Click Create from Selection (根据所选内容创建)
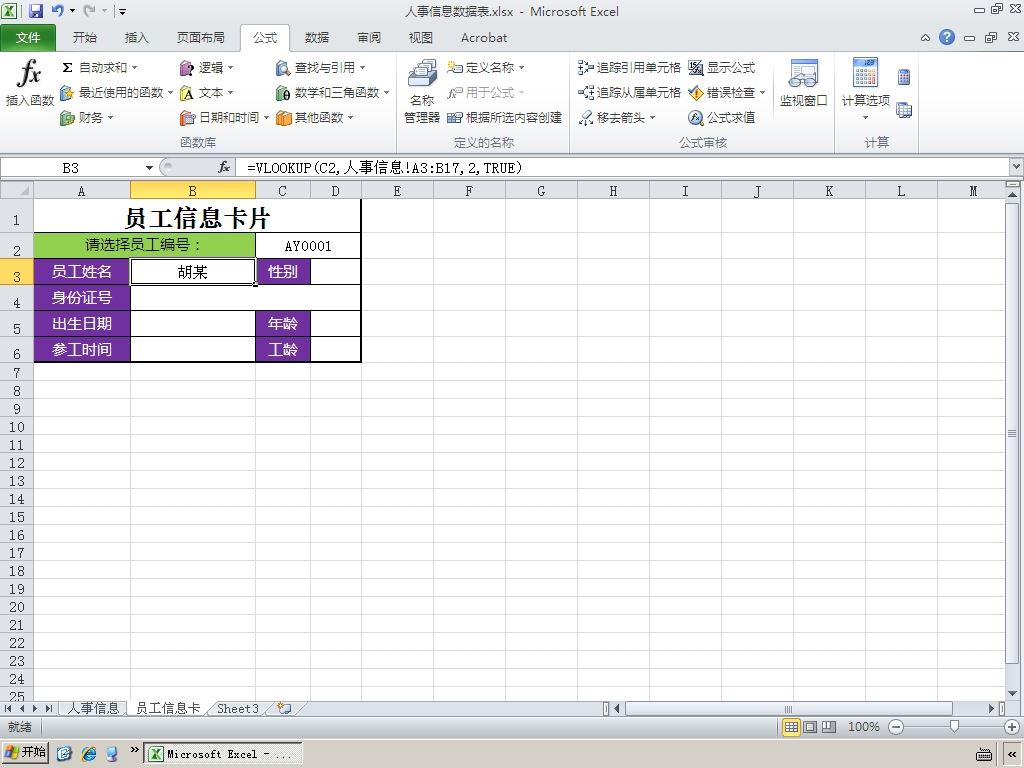 click(504, 118)
